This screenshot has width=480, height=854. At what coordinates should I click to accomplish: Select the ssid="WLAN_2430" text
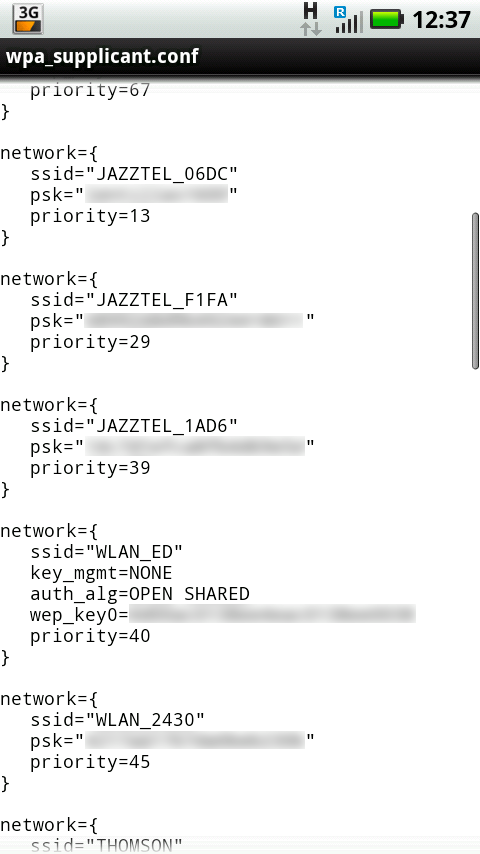point(117,719)
